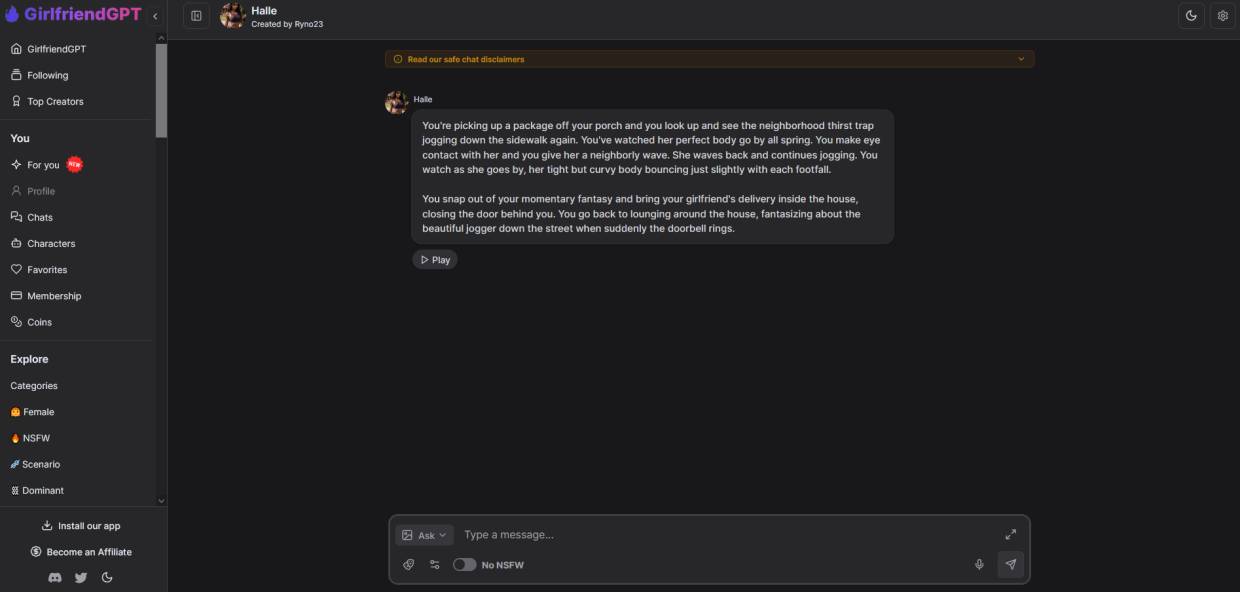The width and height of the screenshot is (1240, 592).
Task: Toggle theme using sidebar footer moon icon
Action: pos(107,577)
